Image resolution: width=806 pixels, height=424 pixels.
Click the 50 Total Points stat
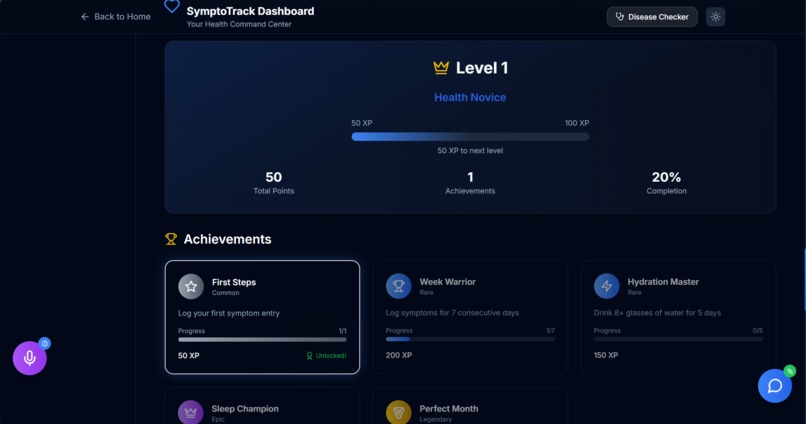pos(273,183)
